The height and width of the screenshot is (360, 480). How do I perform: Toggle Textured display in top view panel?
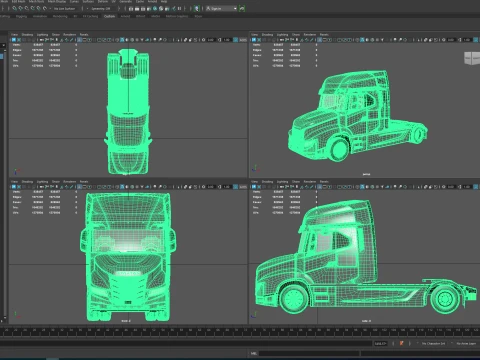pos(137,40)
